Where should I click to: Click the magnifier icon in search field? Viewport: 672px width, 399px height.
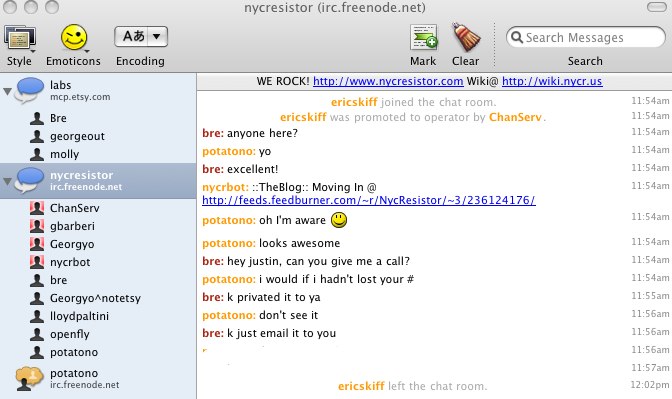click(x=517, y=37)
